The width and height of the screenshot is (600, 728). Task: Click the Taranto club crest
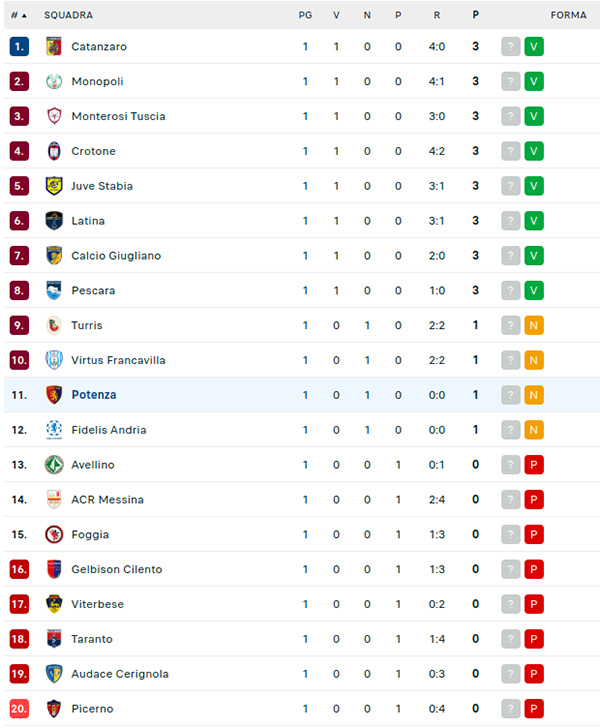point(54,639)
